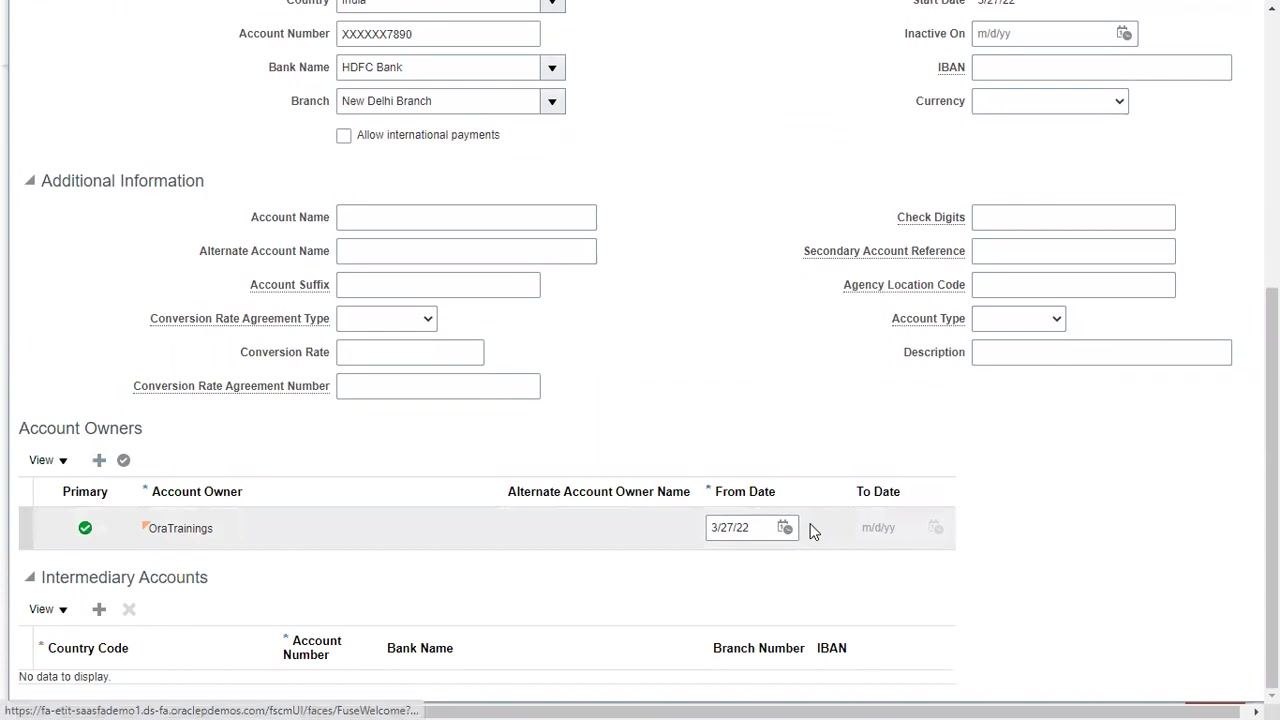The image size is (1280, 720).
Task: Click the Conversion Rate input field
Action: pos(410,352)
